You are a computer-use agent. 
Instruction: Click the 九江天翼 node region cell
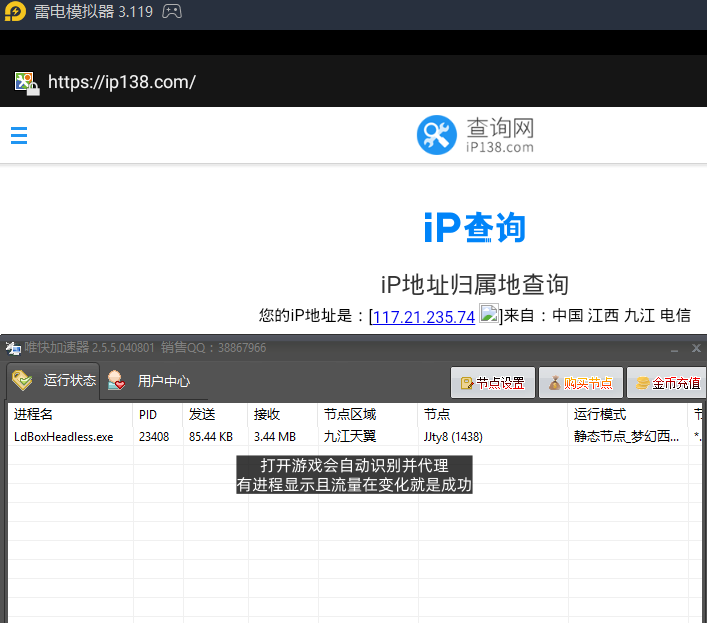350,436
